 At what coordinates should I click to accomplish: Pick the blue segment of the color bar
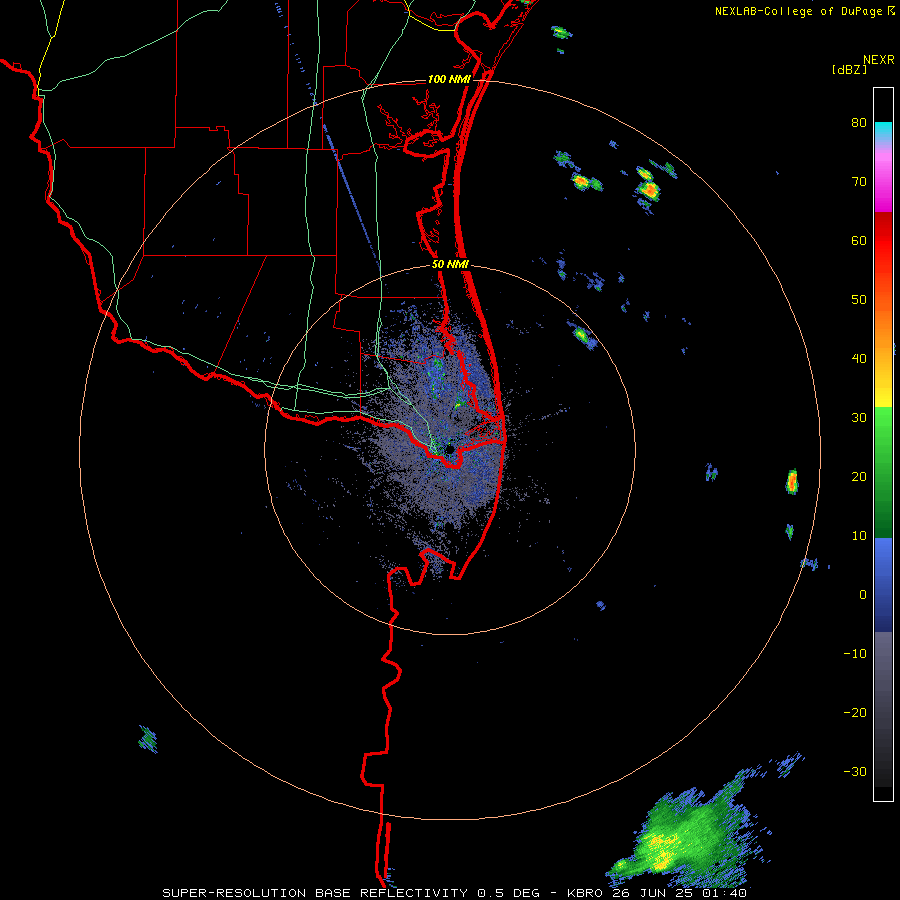click(x=883, y=585)
